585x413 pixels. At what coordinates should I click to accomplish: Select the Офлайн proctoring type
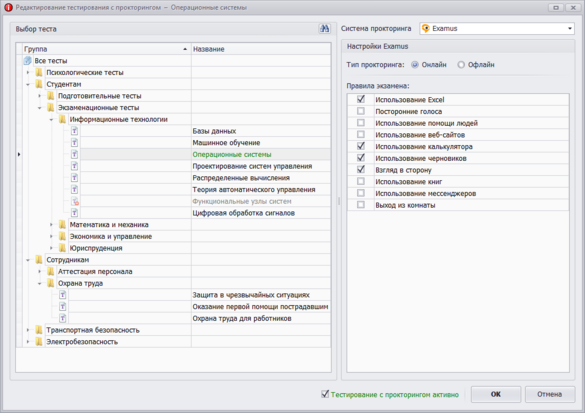pyautogui.click(x=461, y=65)
